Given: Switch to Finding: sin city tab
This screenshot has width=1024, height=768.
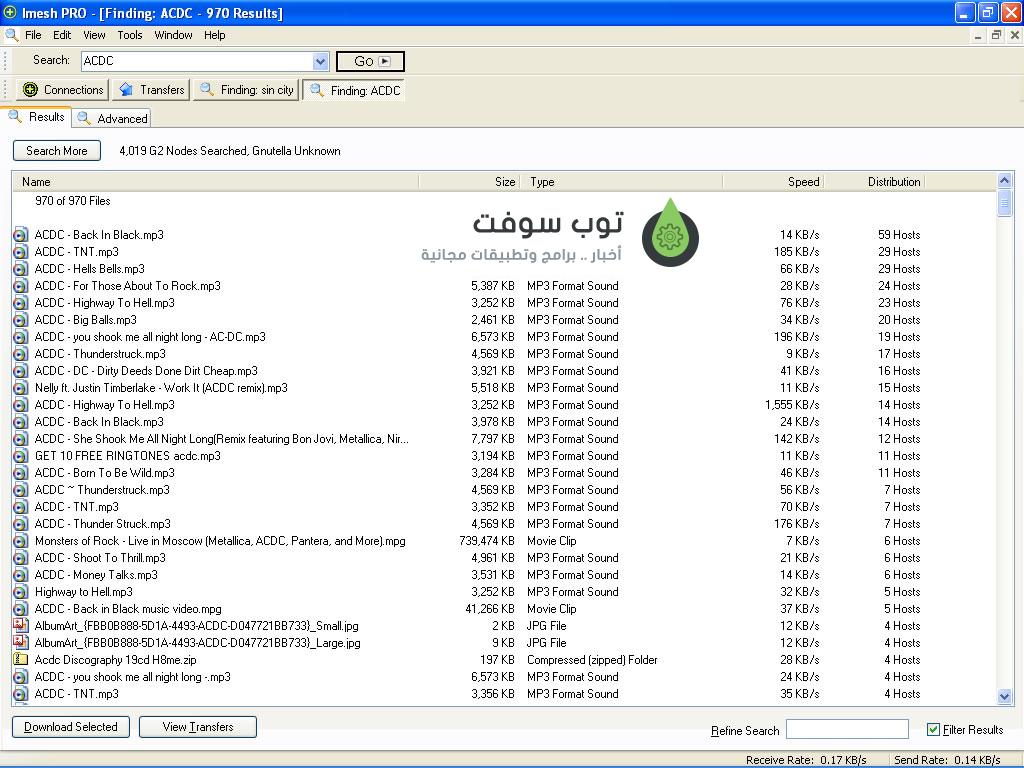Looking at the screenshot, I should point(246,90).
